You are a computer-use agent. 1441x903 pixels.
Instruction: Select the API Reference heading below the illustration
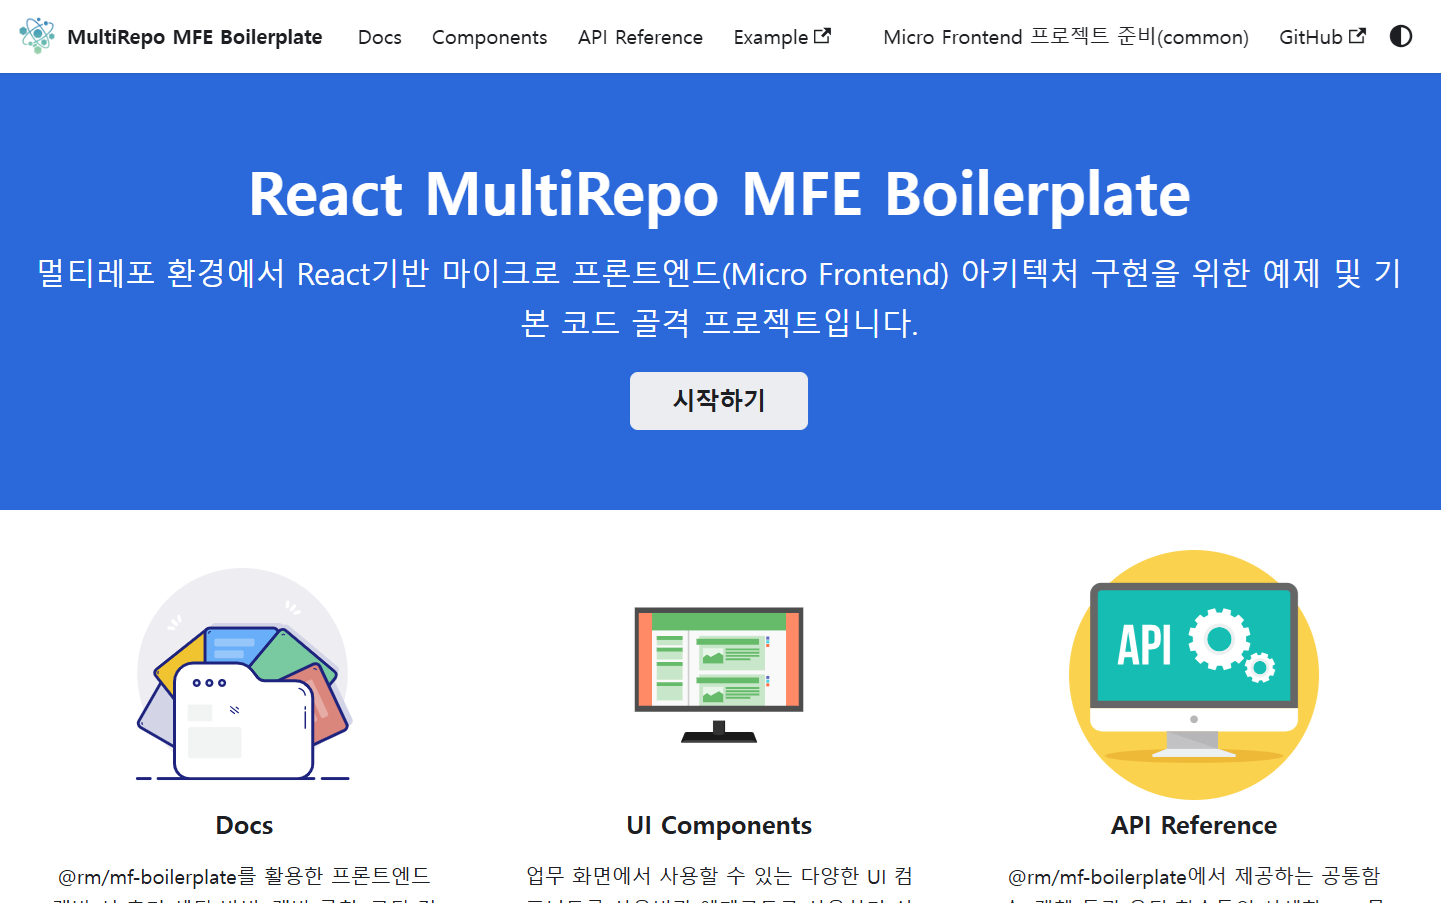[1193, 825]
